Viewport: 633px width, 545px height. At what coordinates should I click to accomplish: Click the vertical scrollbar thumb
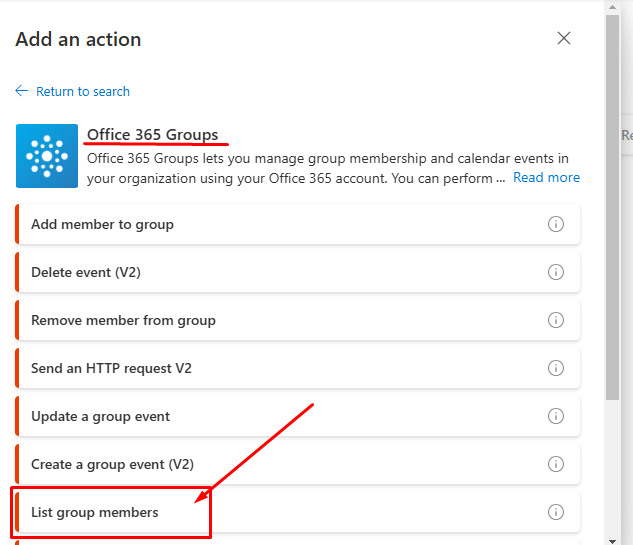(612, 208)
